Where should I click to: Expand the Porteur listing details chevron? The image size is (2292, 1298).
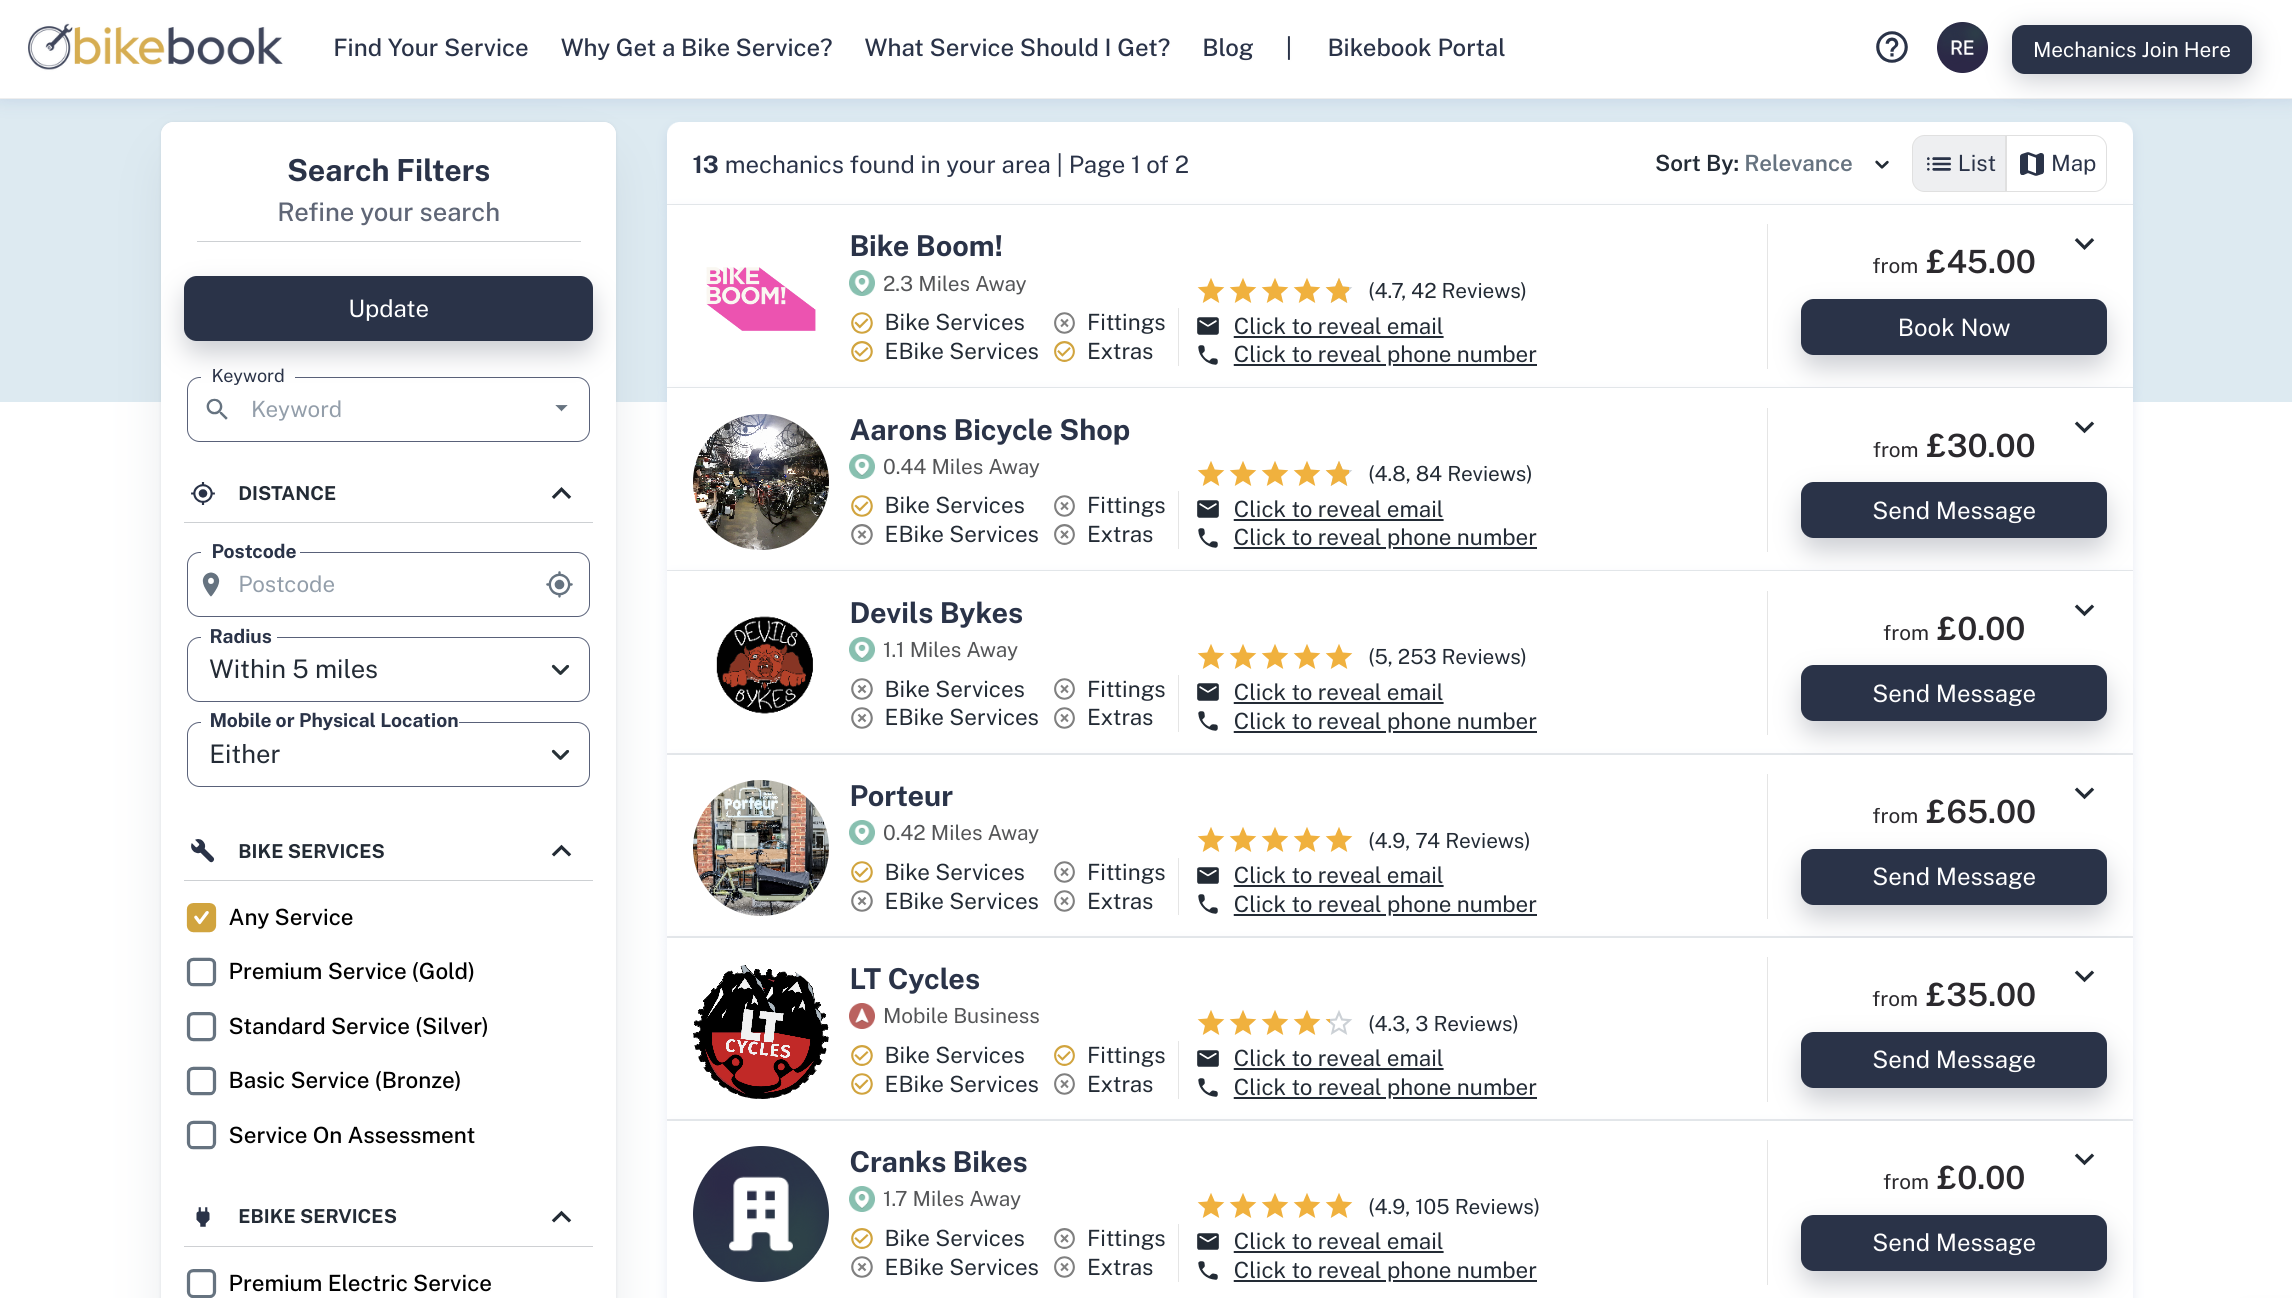(x=2084, y=793)
